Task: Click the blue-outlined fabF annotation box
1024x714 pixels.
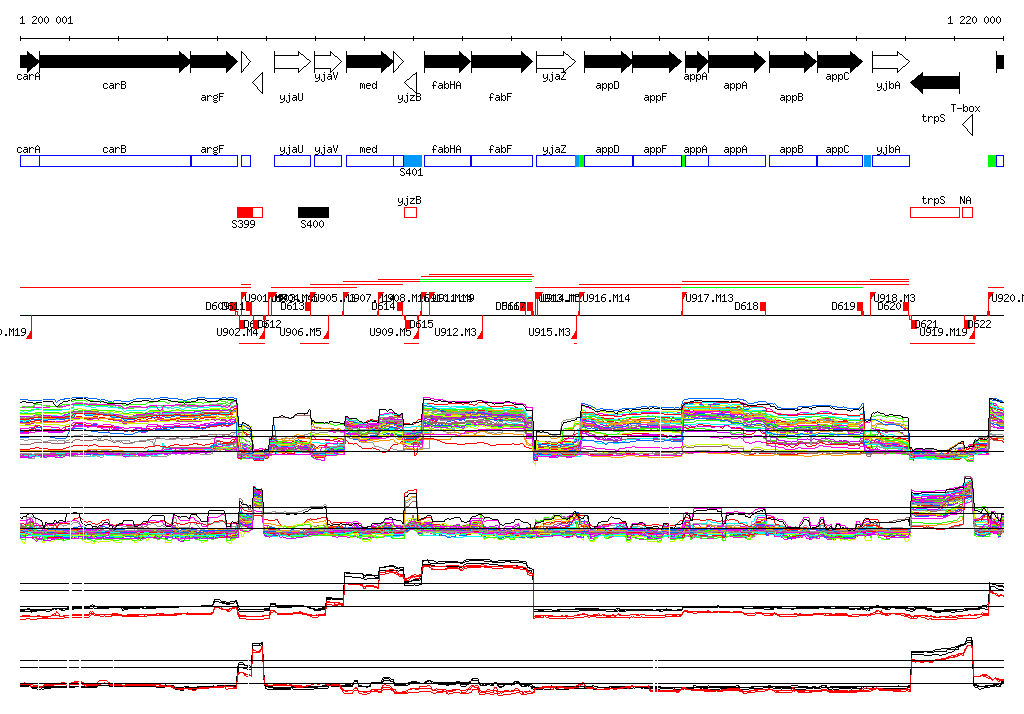Action: tap(502, 161)
